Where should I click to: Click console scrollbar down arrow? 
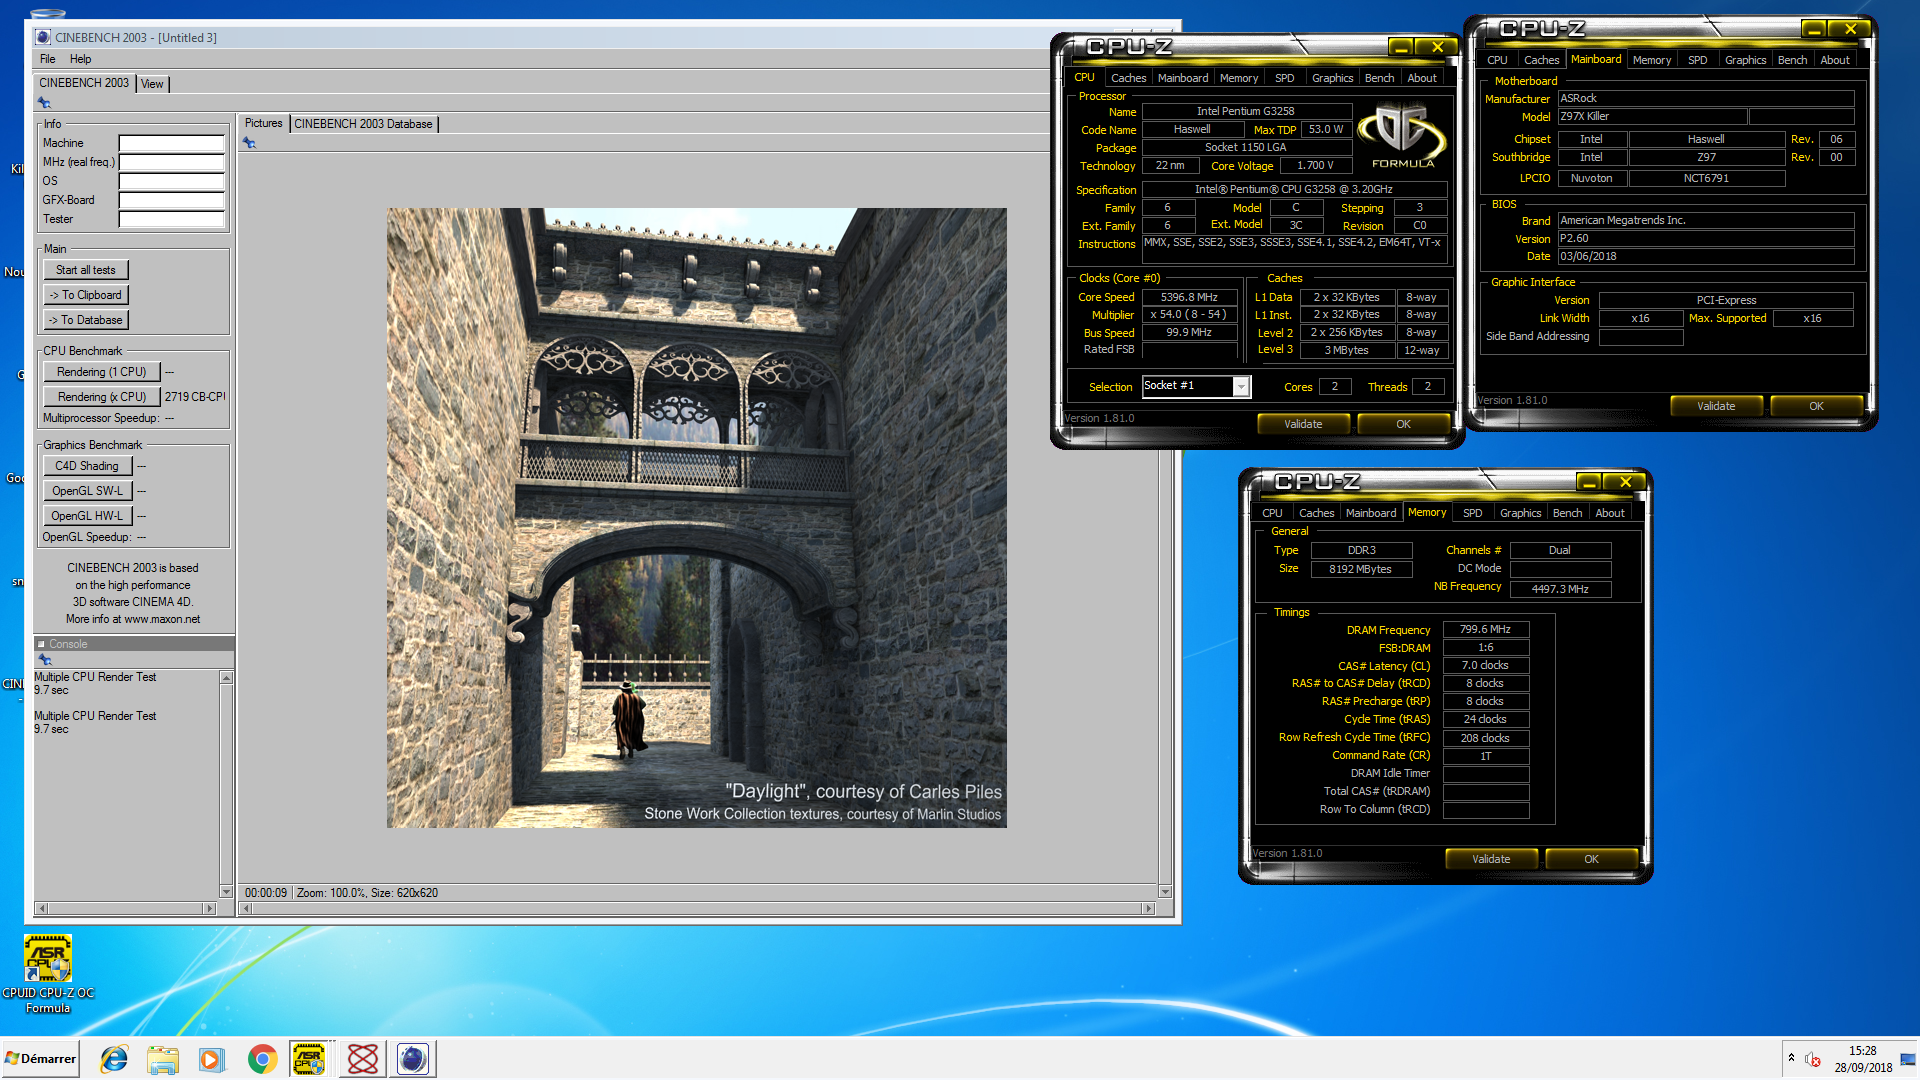tap(227, 891)
